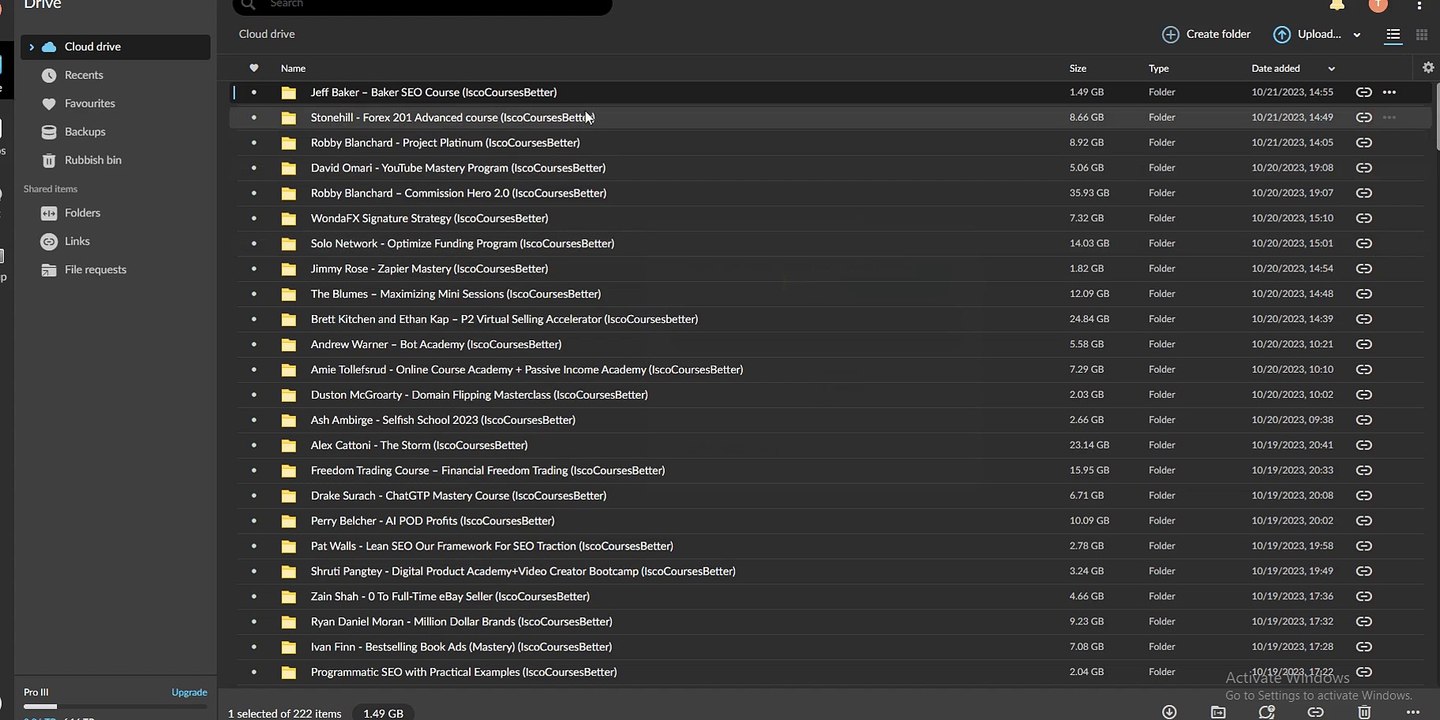Click the move-to-folder icon in bottom bar

pyautogui.click(x=1218, y=712)
